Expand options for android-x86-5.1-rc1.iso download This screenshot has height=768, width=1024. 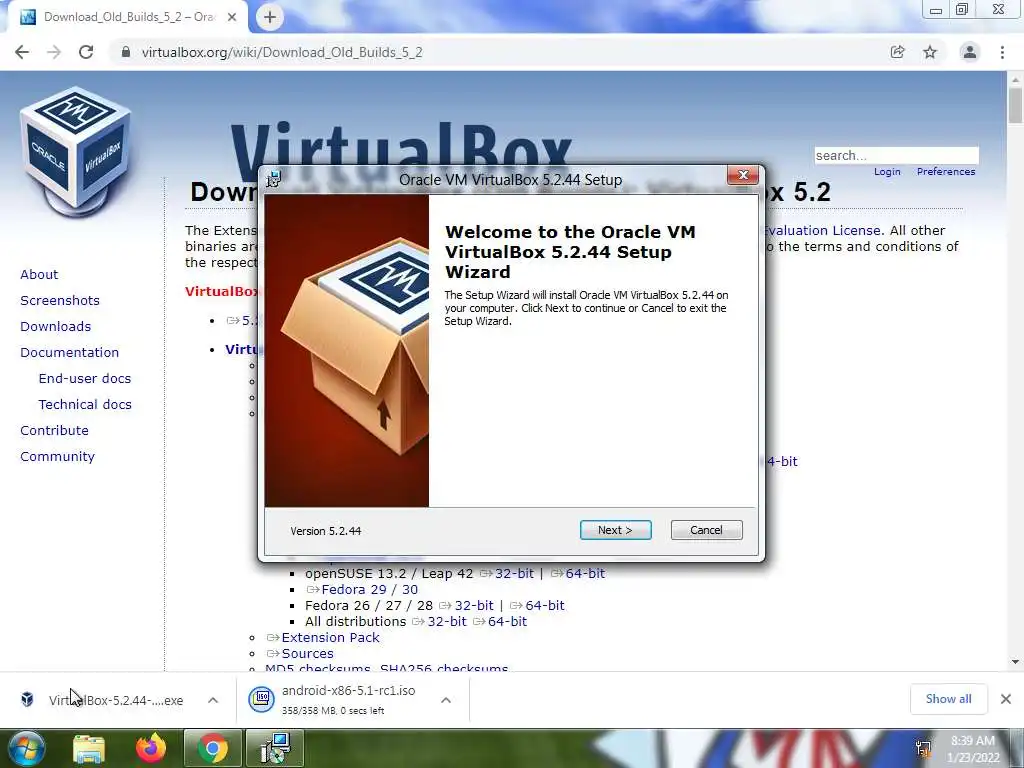pos(446,700)
